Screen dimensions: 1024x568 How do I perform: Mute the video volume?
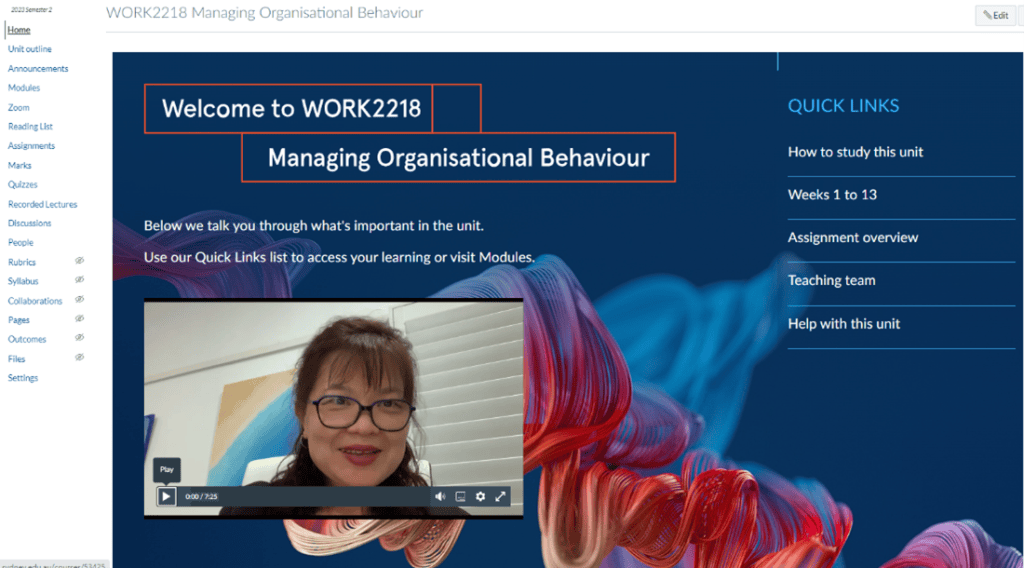click(x=440, y=496)
